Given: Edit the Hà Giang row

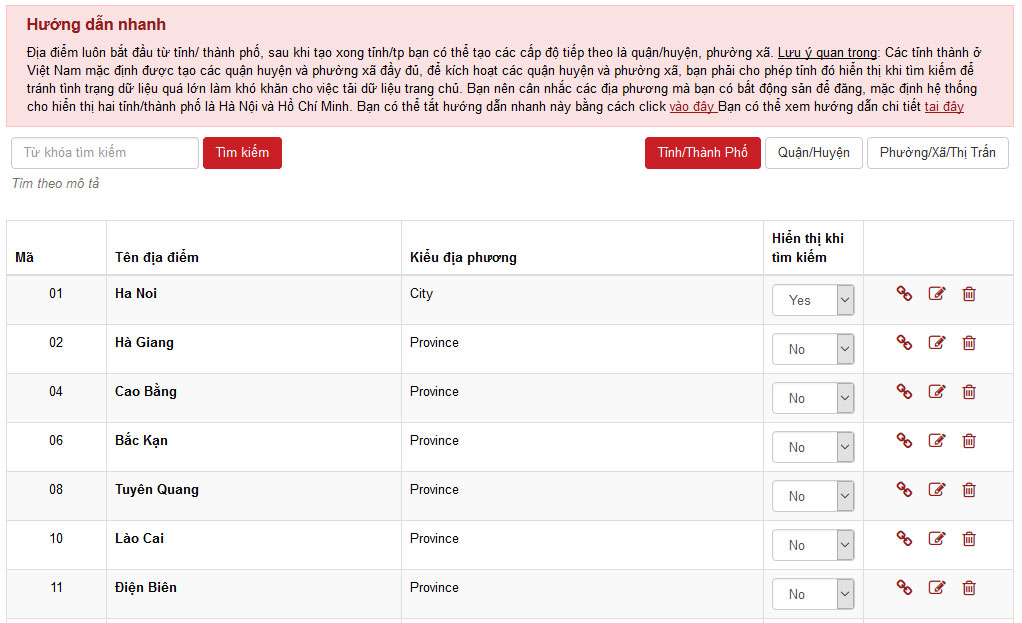Looking at the screenshot, I should 937,343.
